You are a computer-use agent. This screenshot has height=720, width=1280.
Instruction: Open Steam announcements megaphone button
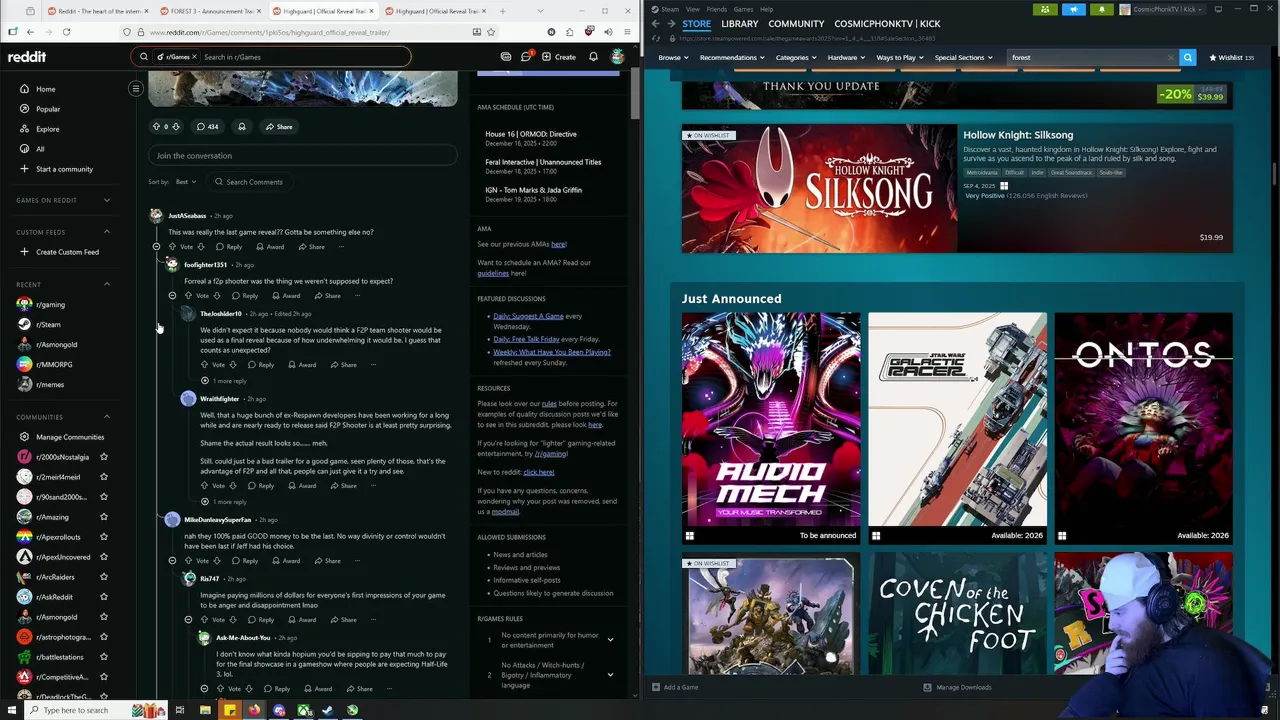tap(1073, 9)
